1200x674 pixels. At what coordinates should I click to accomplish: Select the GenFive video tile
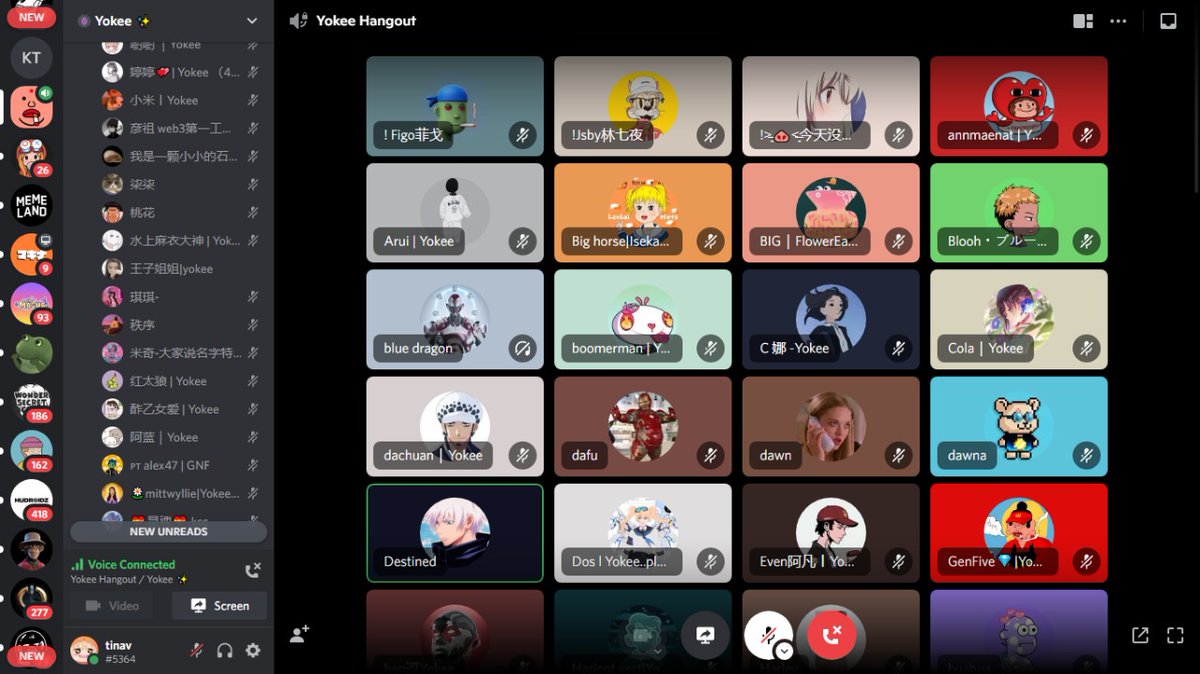1019,533
